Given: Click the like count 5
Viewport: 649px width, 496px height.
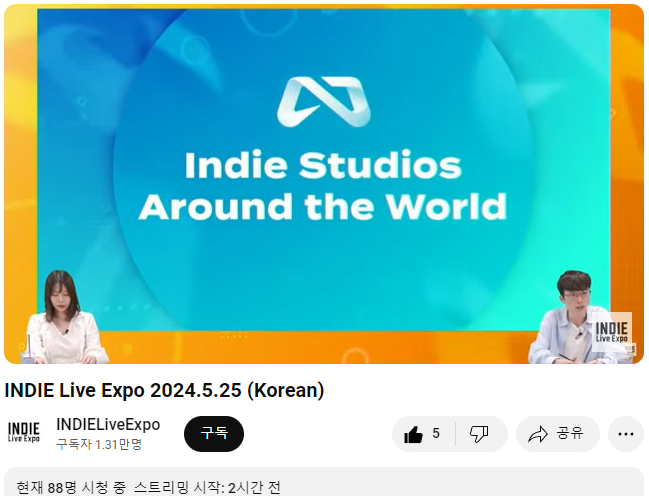Looking at the screenshot, I should pyautogui.click(x=436, y=433).
